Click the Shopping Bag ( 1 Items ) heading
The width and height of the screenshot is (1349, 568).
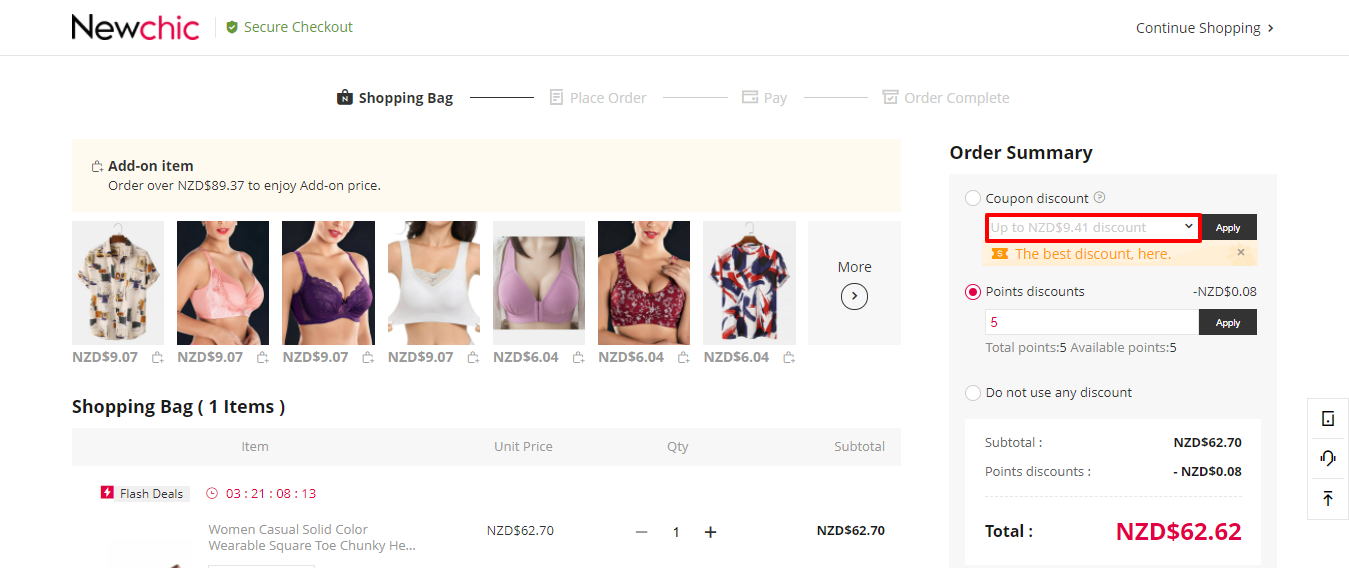[x=179, y=407]
